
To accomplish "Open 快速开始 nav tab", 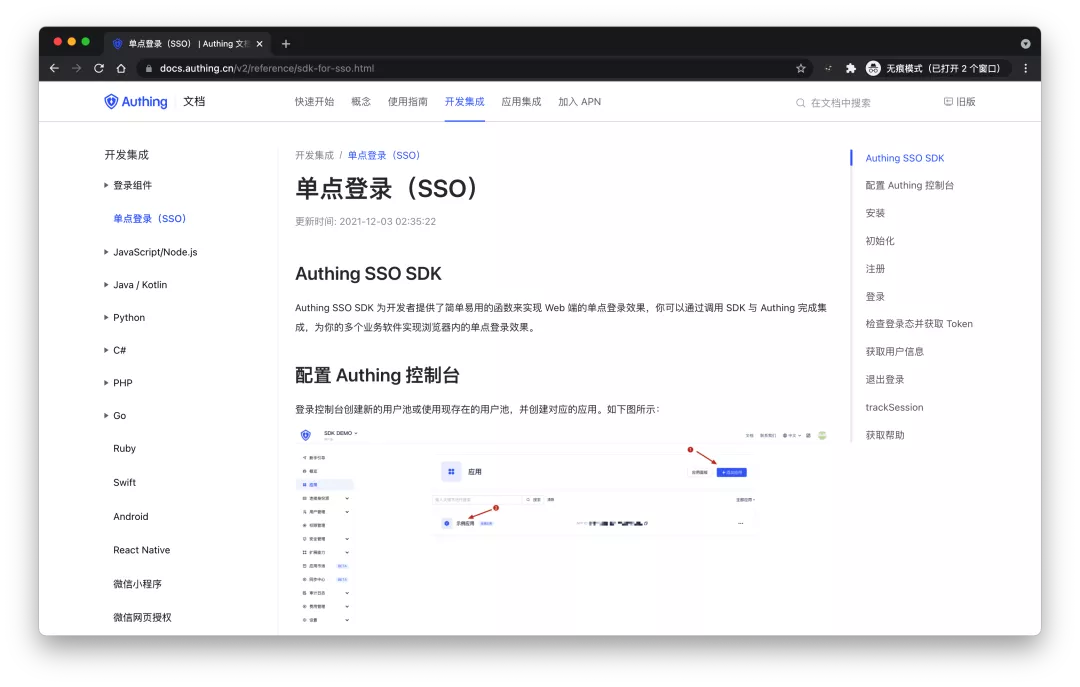I will click(x=314, y=101).
